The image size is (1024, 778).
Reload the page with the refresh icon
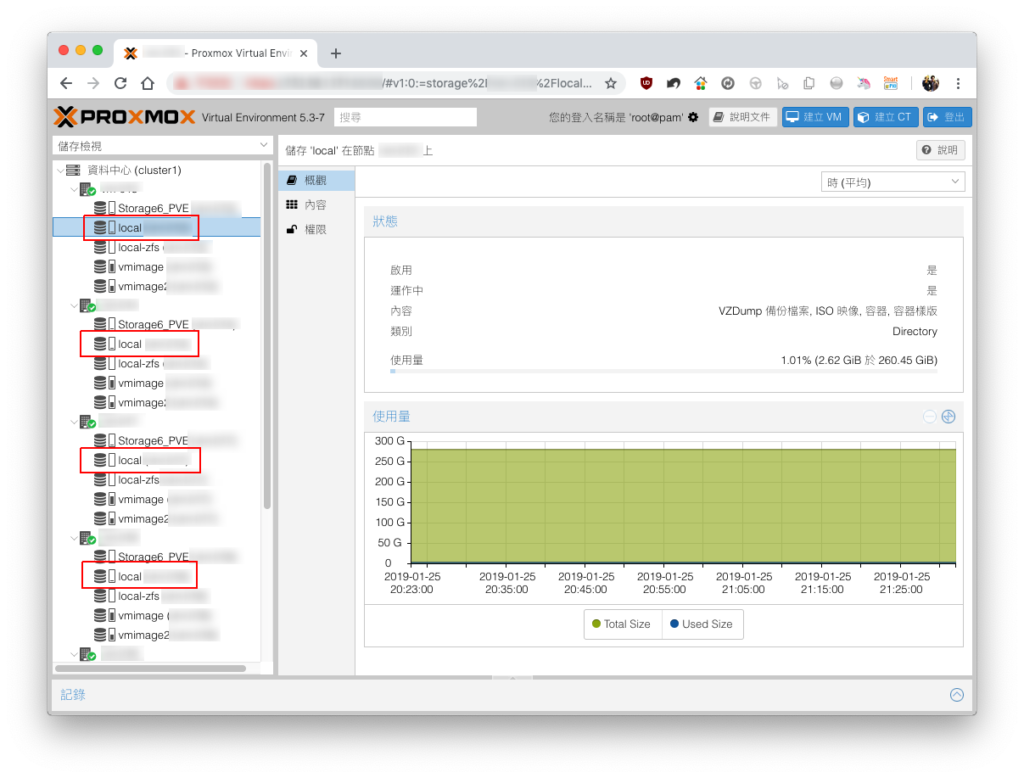120,83
